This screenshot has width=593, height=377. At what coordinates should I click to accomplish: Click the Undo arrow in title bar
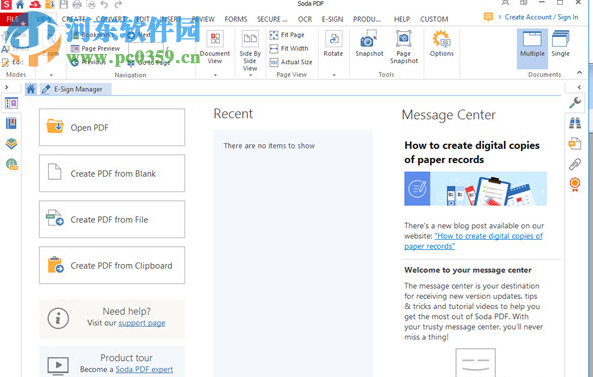104,4
